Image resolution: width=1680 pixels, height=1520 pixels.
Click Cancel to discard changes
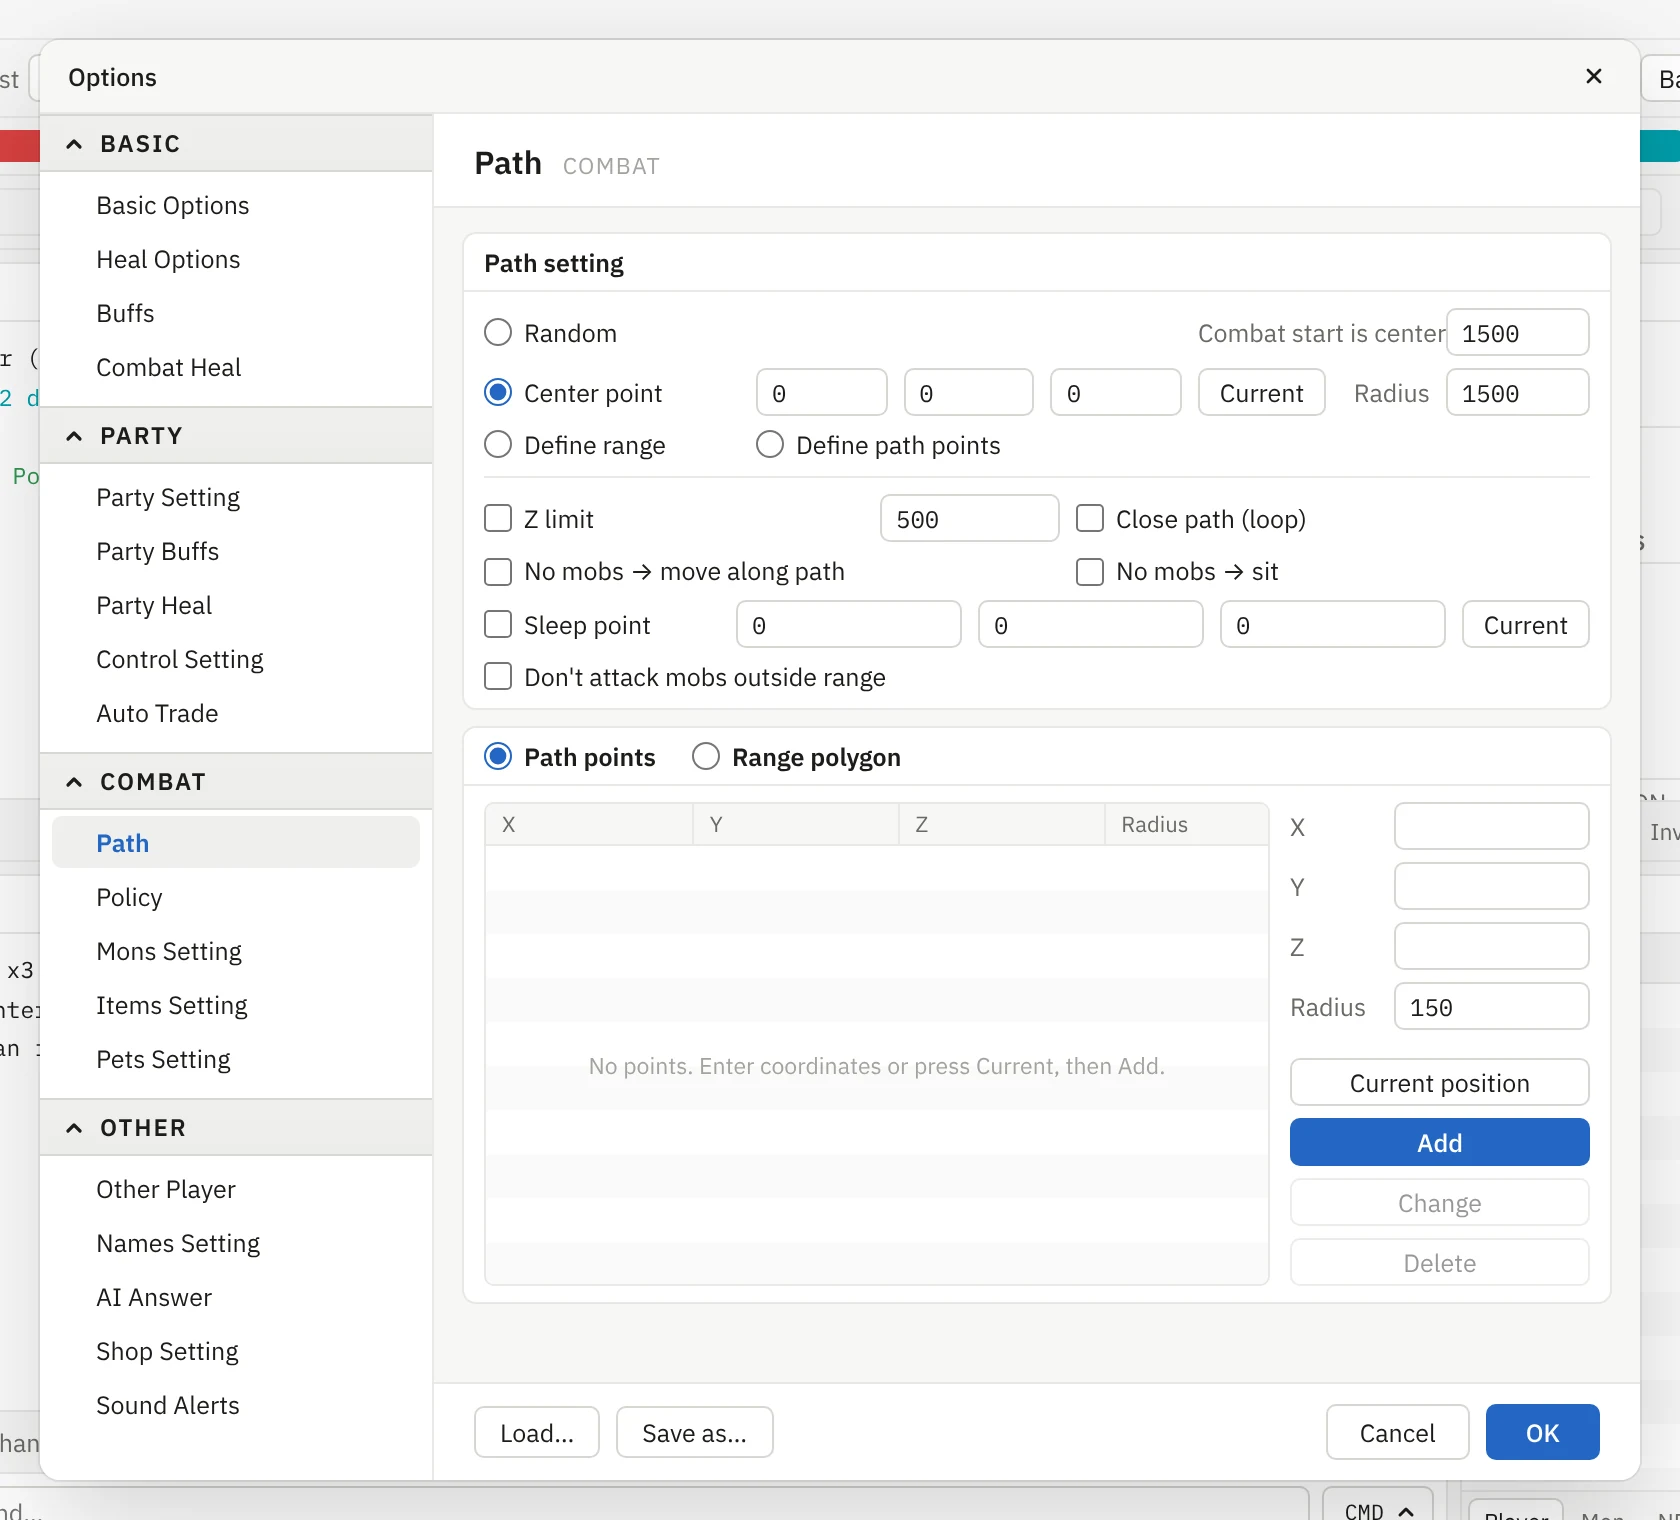pyautogui.click(x=1397, y=1433)
